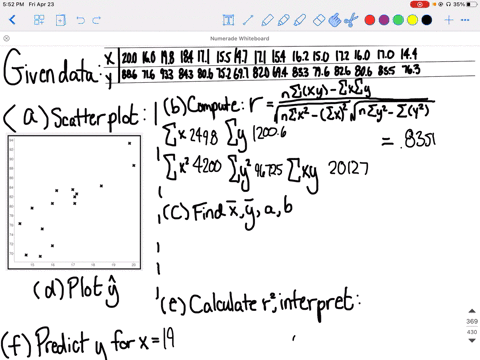
Task: Tap the red screen recording indicator
Action: (x=420, y=4)
